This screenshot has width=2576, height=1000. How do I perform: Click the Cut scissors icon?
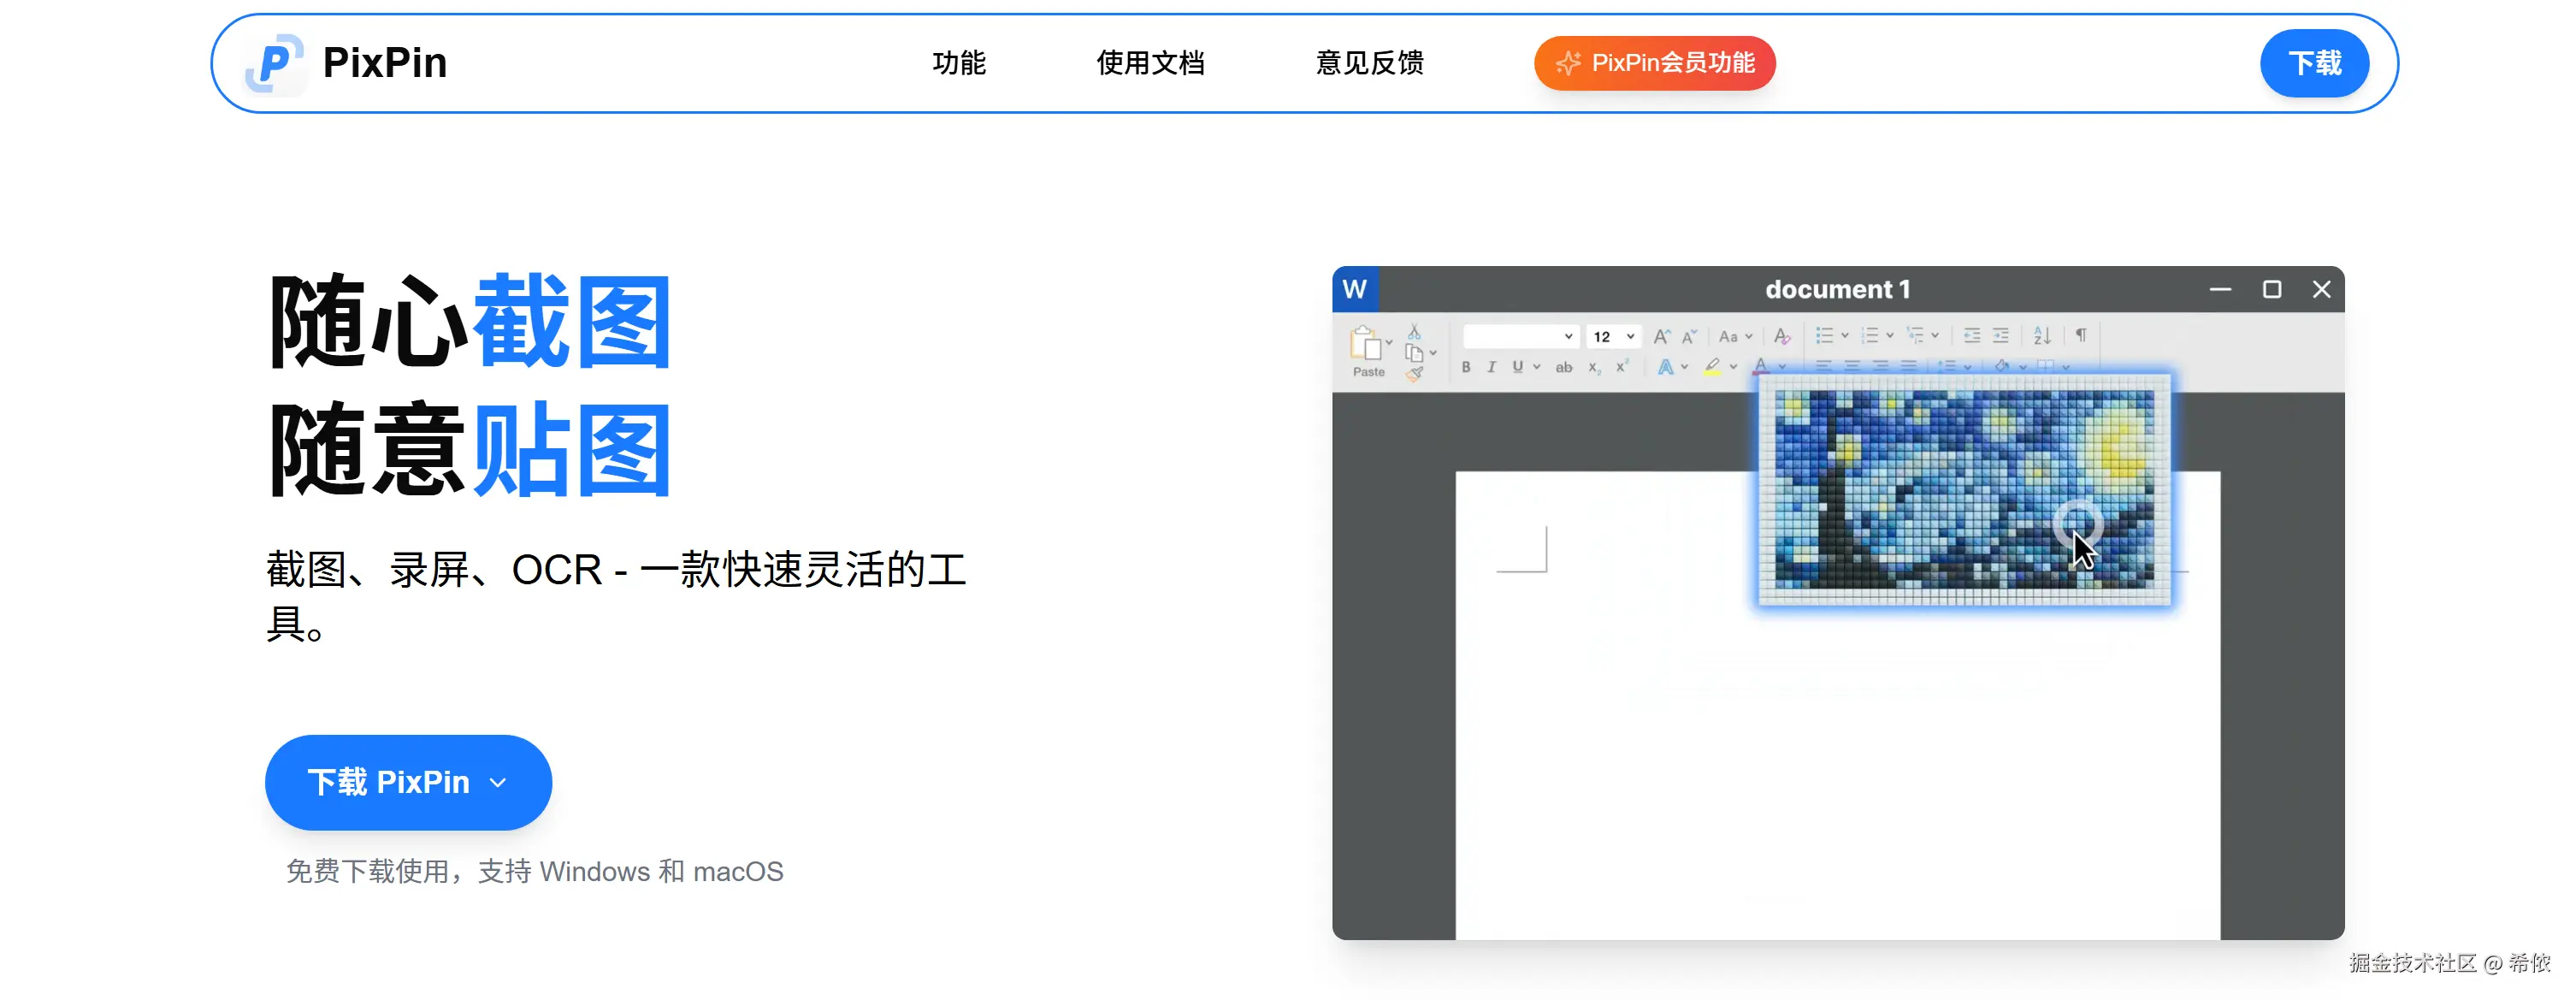[1414, 330]
